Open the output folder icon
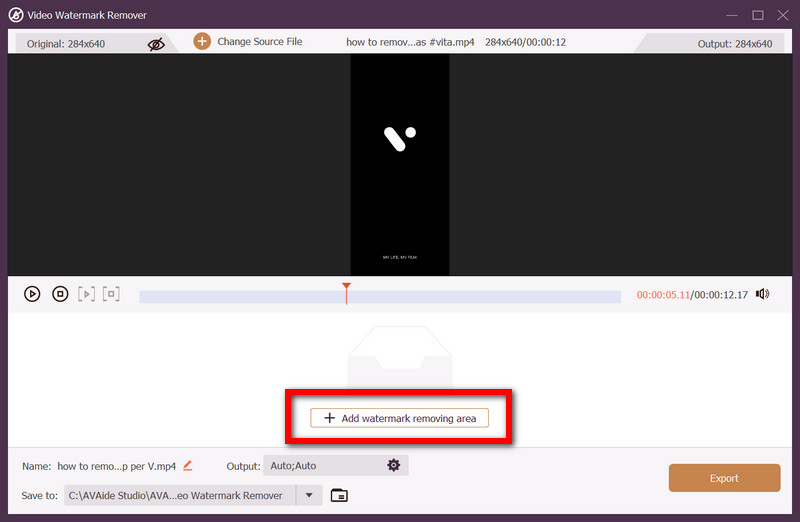Screen dimensions: 800x522 point(339,495)
